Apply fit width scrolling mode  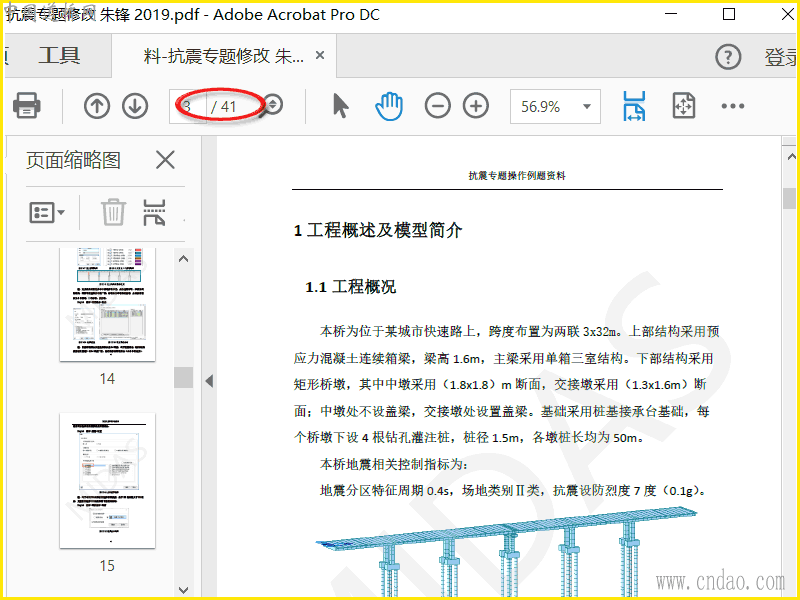coord(634,106)
